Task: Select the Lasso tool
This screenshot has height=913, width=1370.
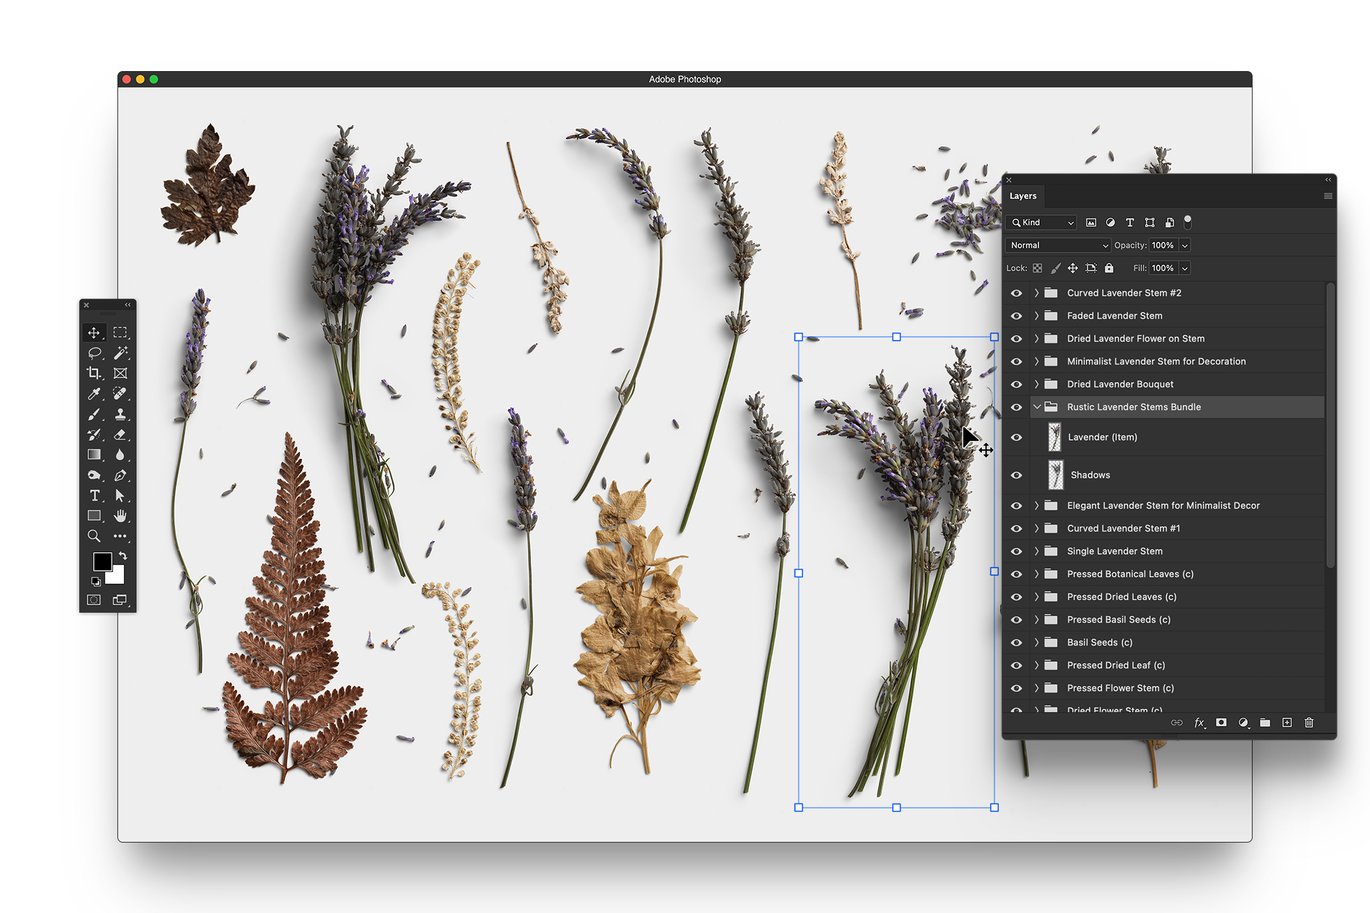Action: click(94, 353)
